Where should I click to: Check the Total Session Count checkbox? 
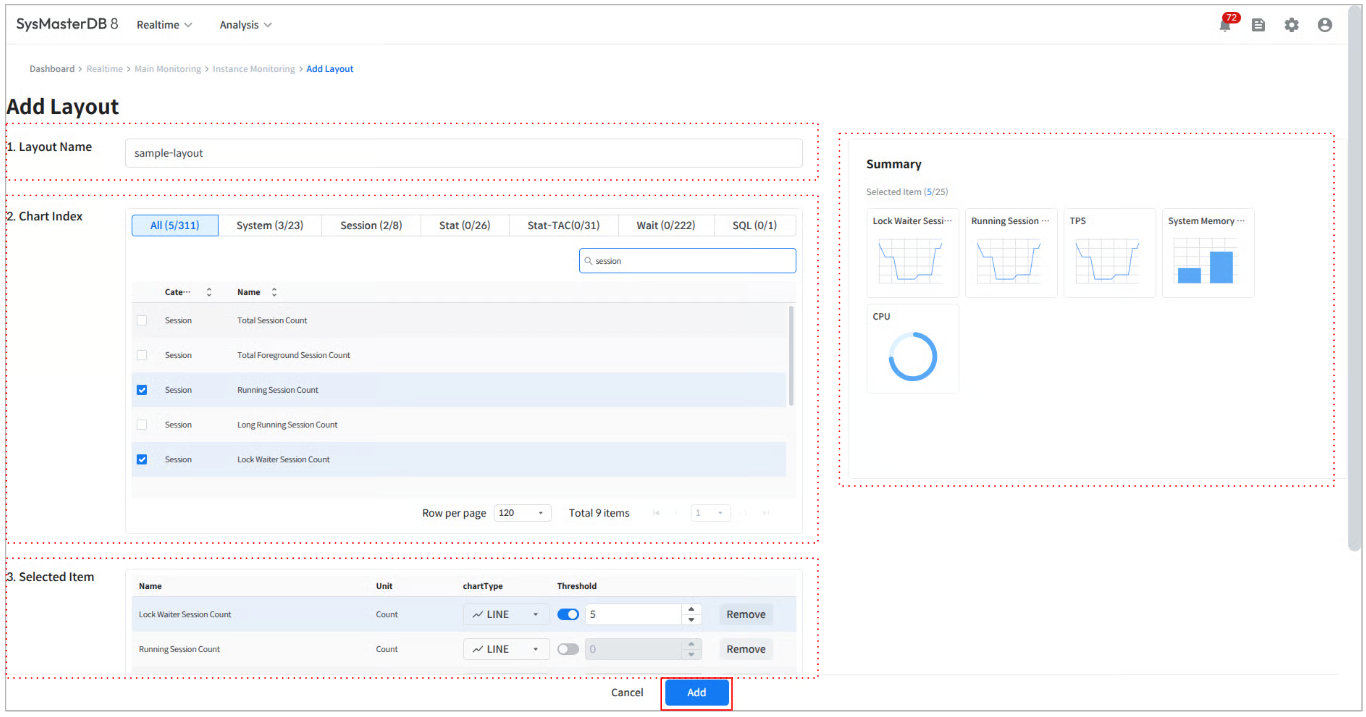142,321
